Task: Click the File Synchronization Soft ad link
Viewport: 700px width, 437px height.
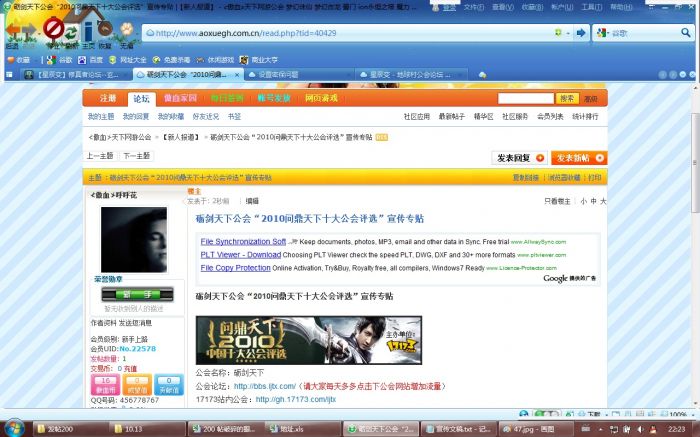Action: coord(243,242)
